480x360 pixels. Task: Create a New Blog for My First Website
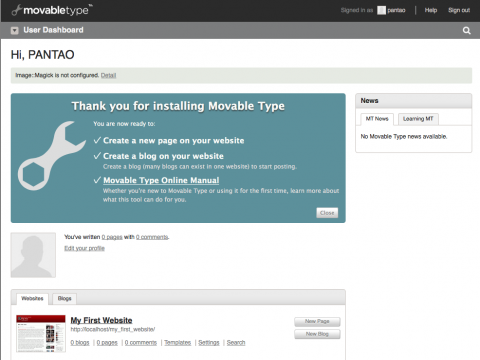pos(317,334)
